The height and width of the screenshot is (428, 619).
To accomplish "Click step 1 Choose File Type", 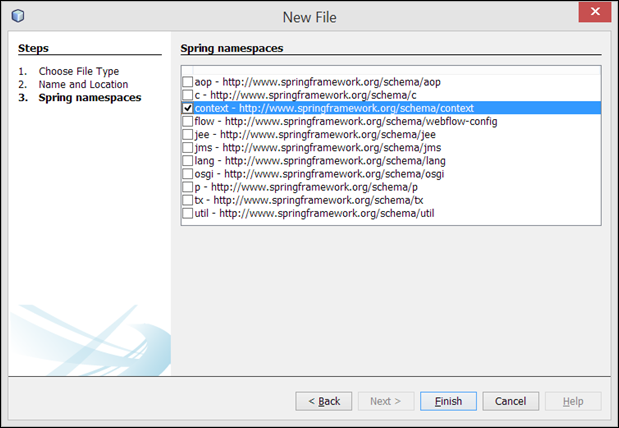I will (x=79, y=71).
